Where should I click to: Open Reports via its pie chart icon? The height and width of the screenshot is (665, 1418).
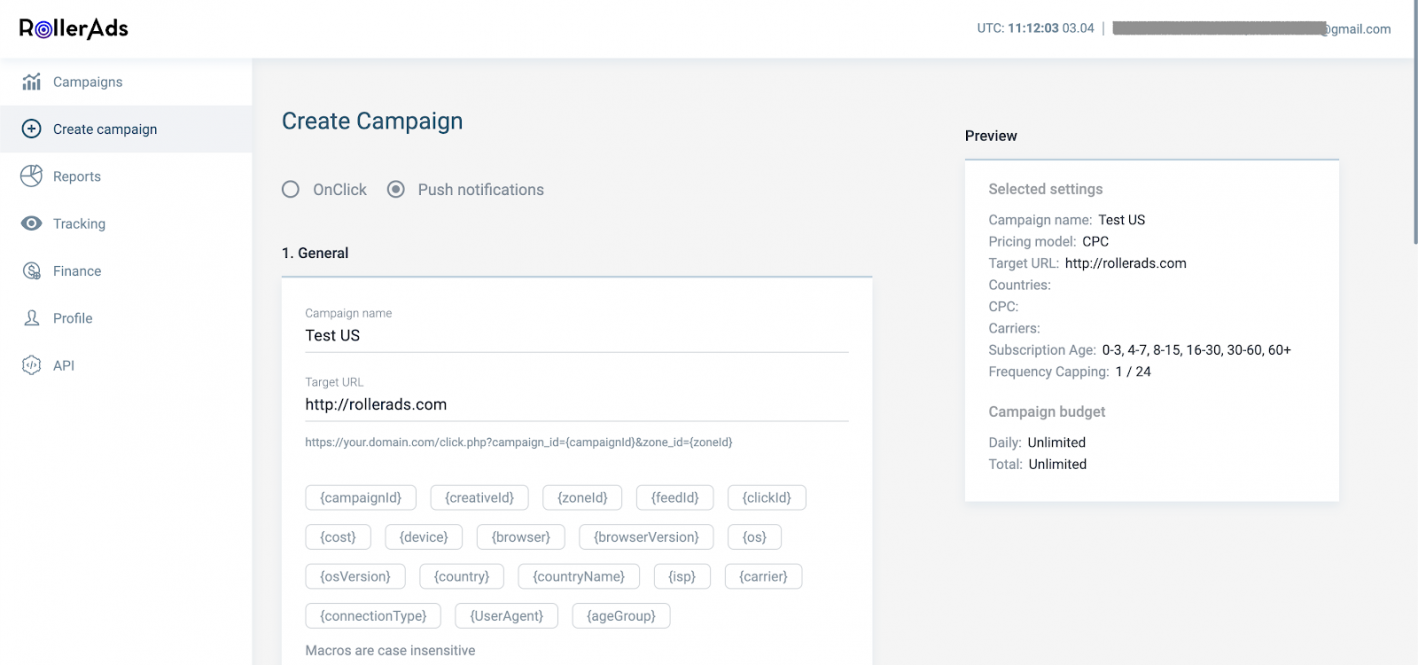(32, 176)
